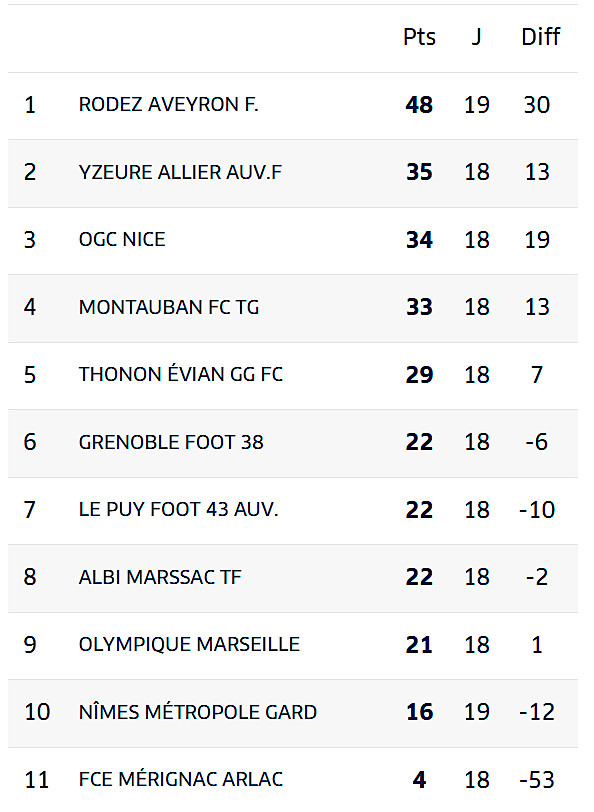
Task: Click the ALBI MARSSAC TF team name
Action: click(160, 577)
